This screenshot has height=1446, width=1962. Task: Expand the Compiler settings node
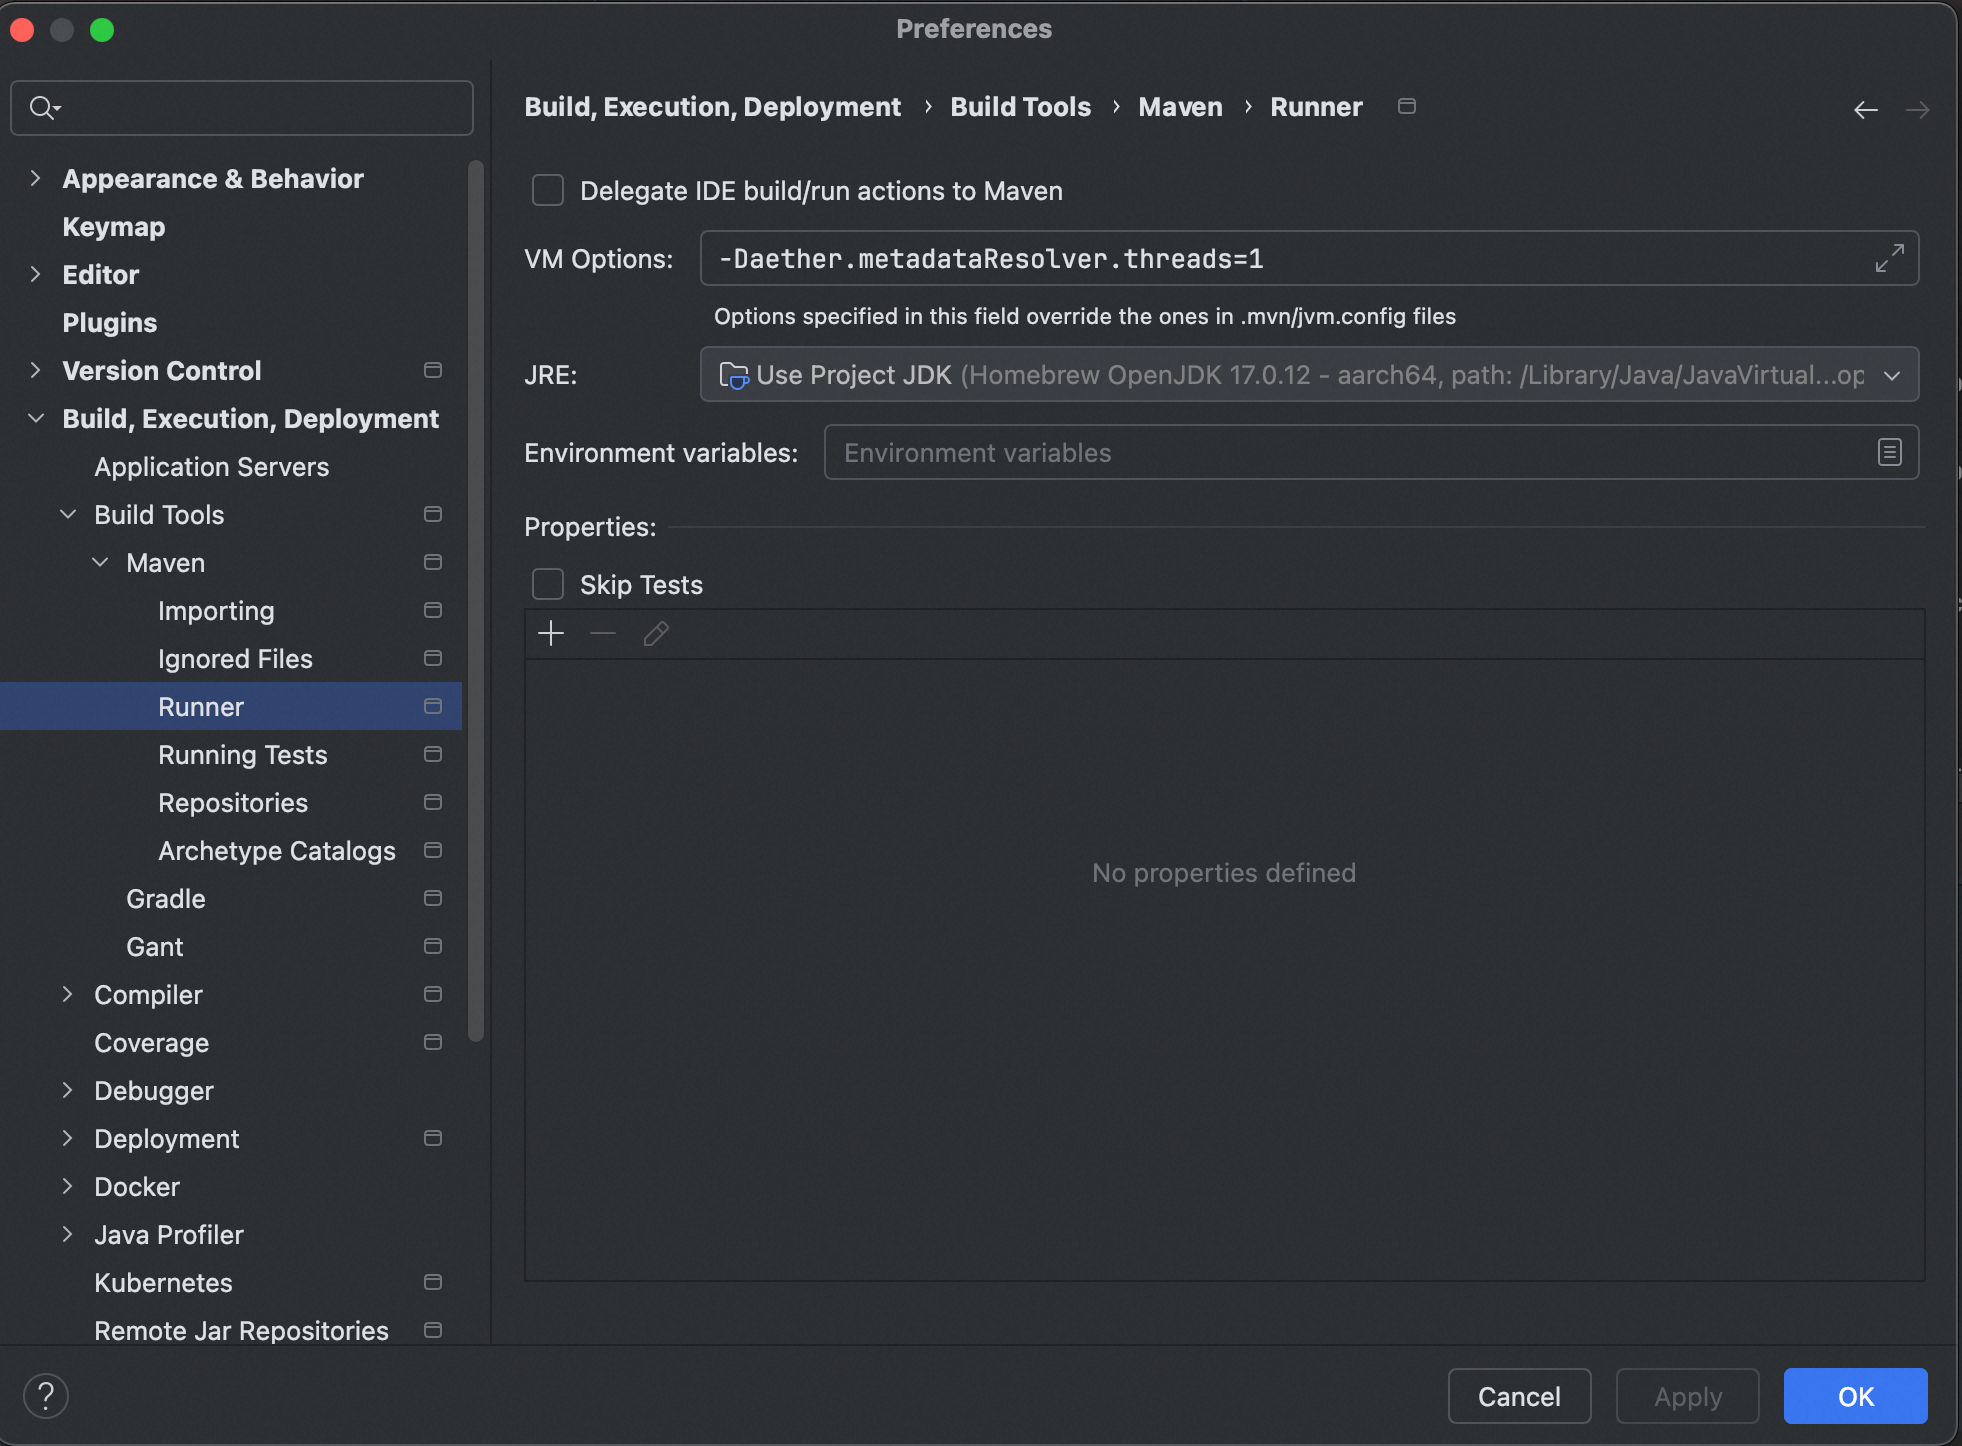pos(68,995)
